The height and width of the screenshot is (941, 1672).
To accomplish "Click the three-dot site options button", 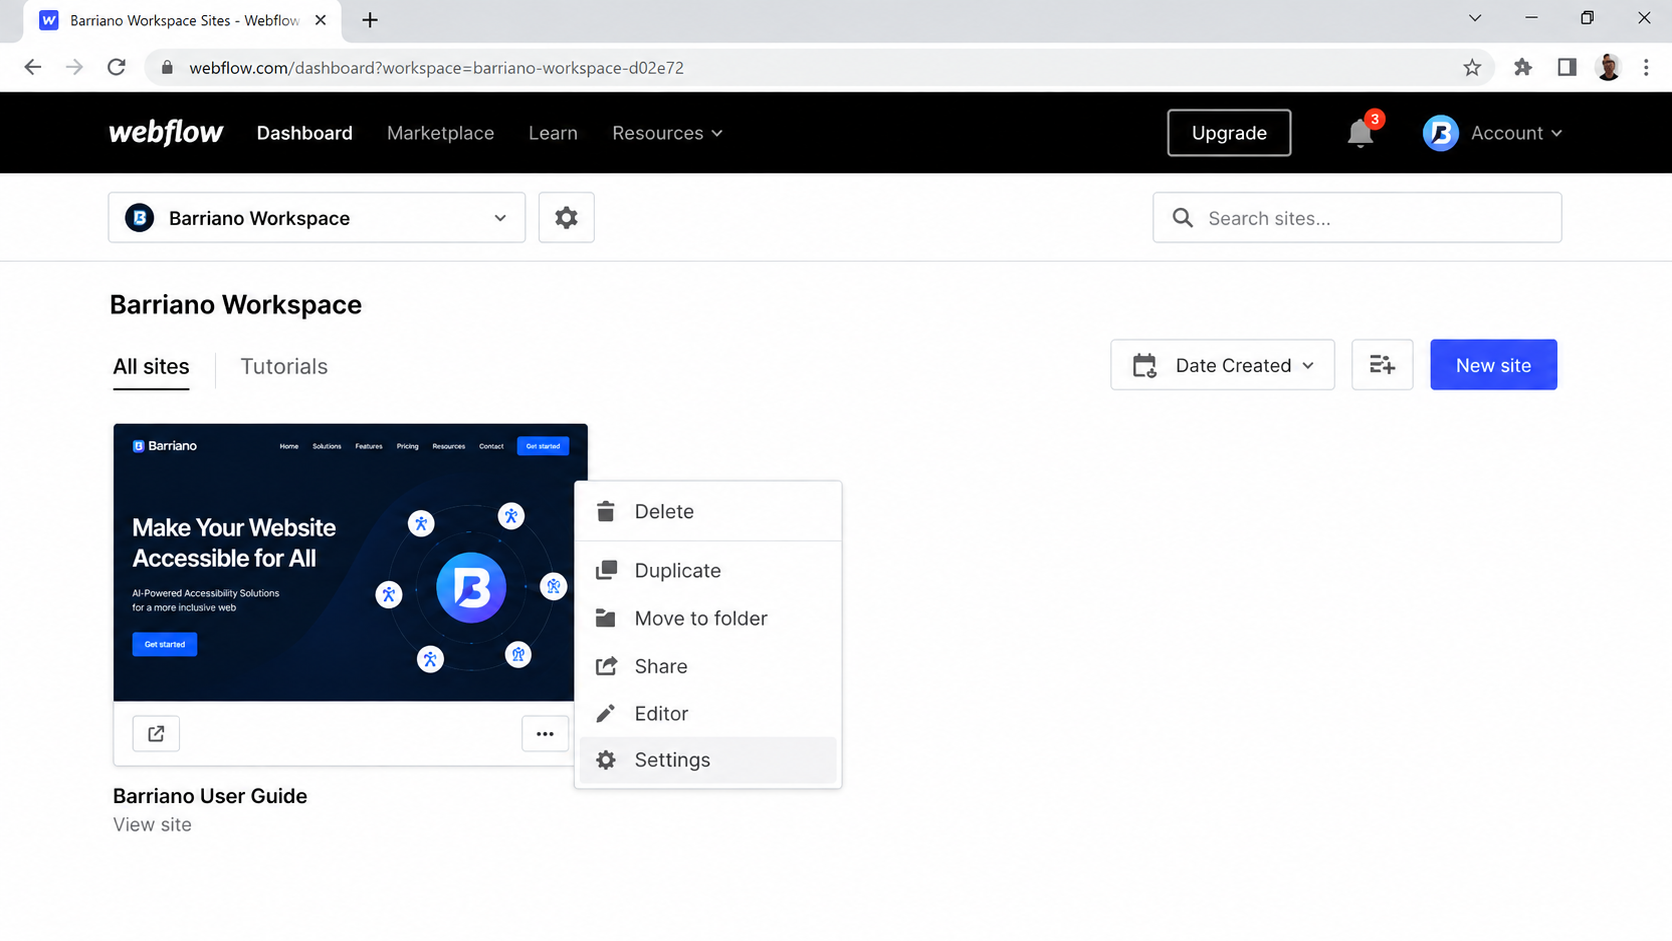I will (545, 734).
